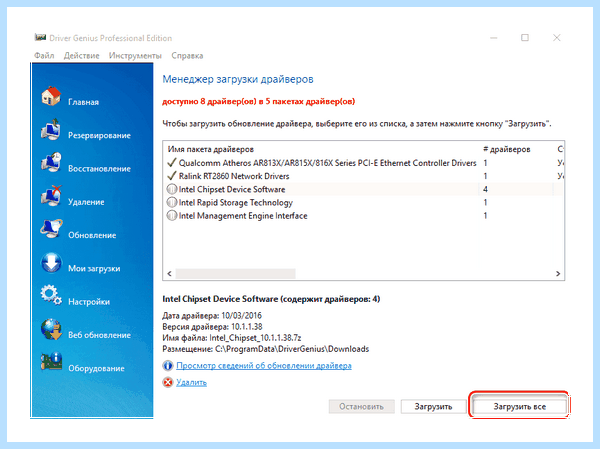Screen dimensions: 600x449
Task: Click the Менеджер загрузки драйверов heading
Action: (238, 79)
